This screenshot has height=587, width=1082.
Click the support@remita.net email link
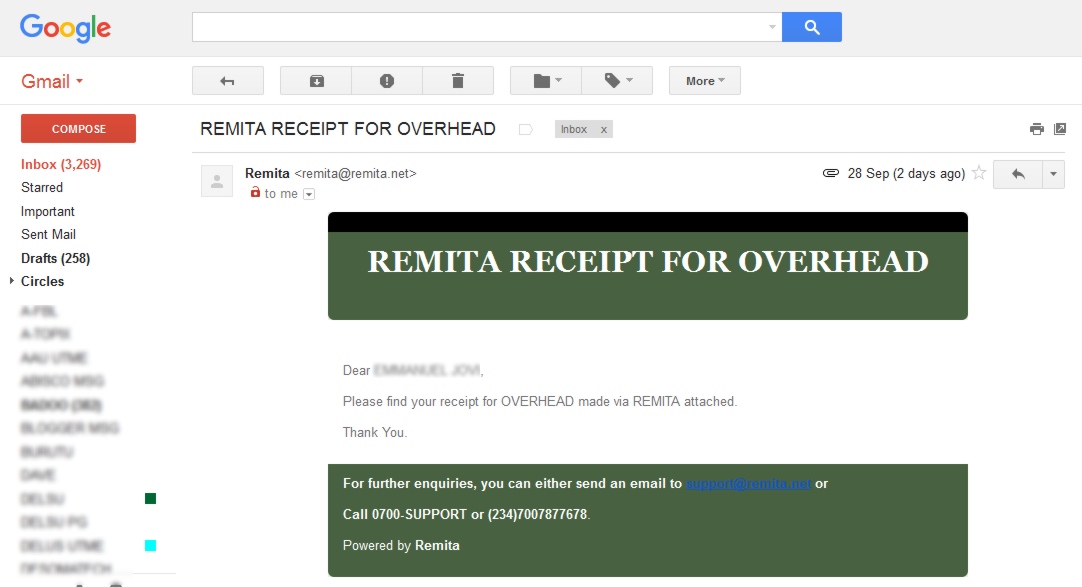(748, 484)
